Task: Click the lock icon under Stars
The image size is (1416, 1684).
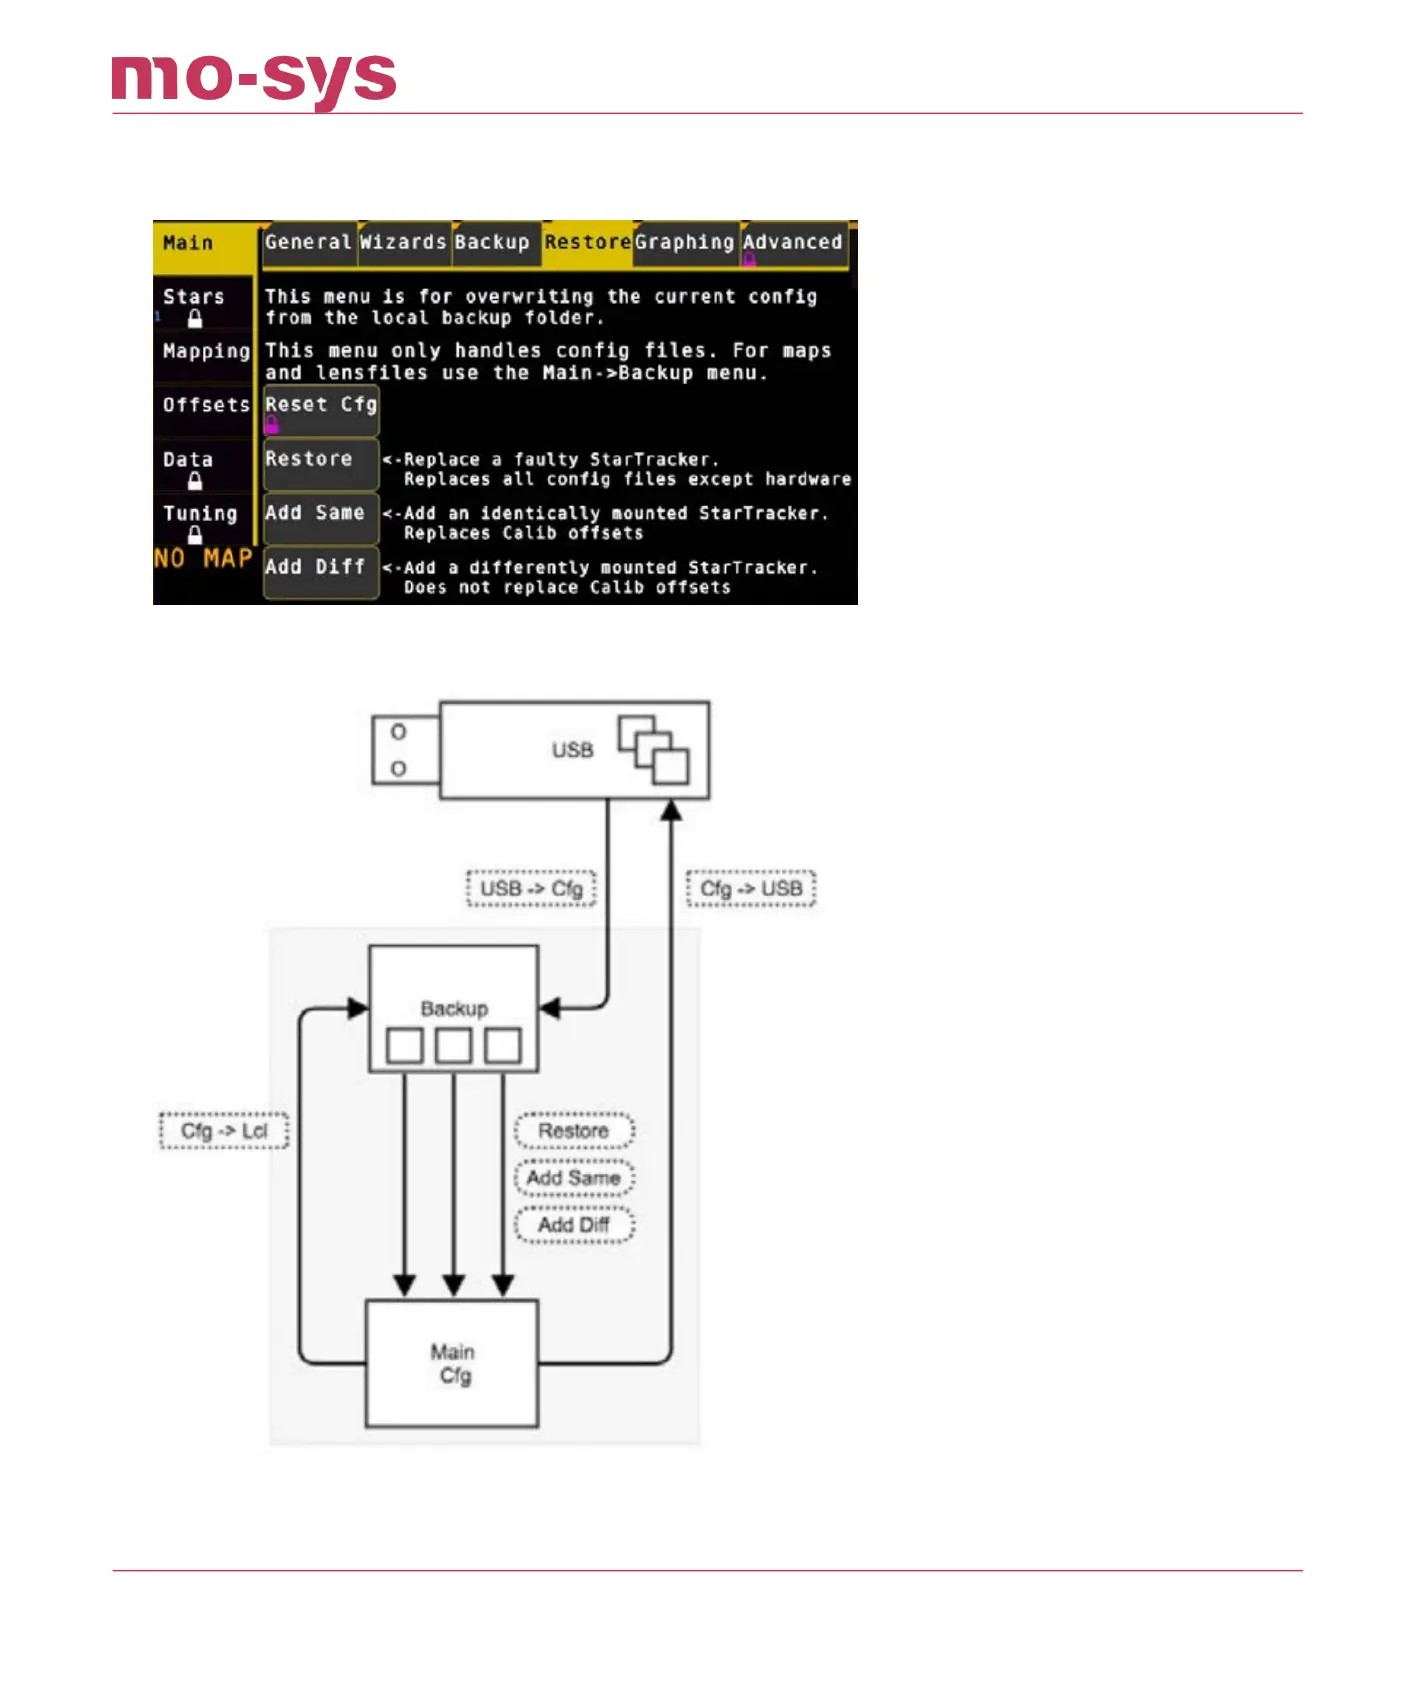Action: click(x=195, y=318)
